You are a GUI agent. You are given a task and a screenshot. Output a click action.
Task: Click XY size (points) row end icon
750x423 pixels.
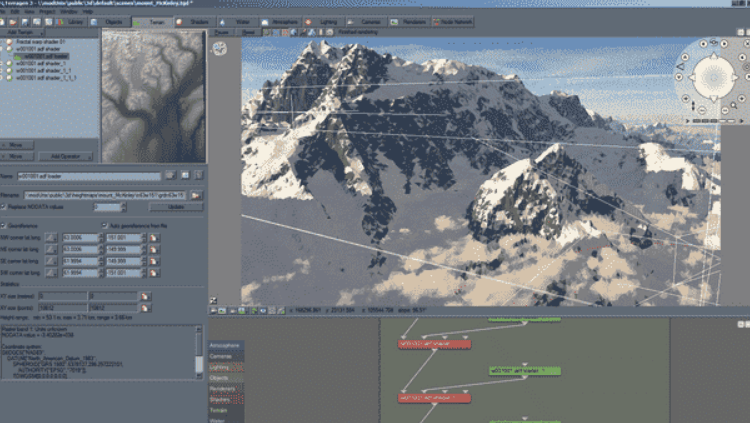coord(145,308)
